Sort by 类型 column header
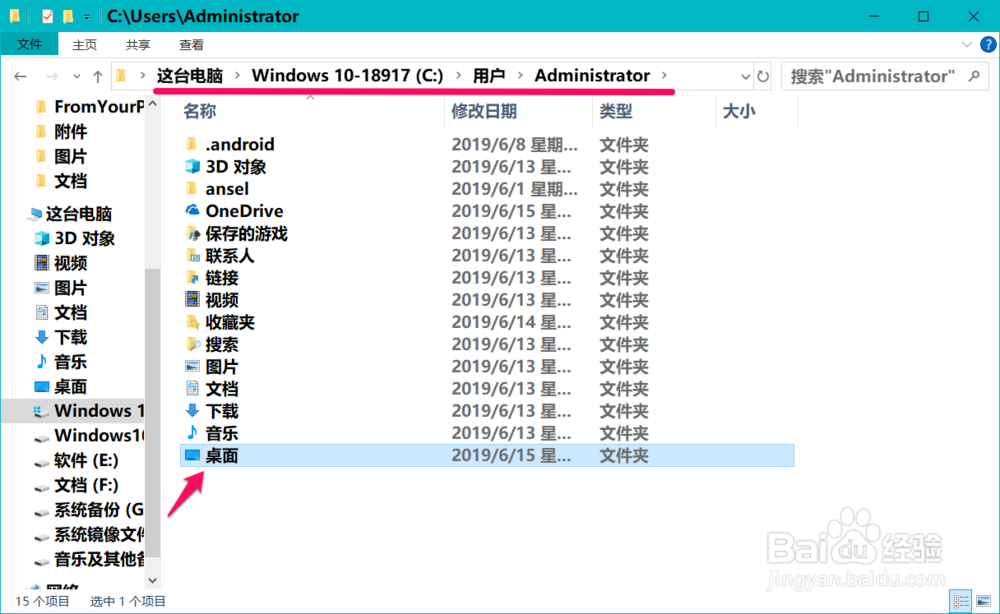1000x614 pixels. click(615, 111)
